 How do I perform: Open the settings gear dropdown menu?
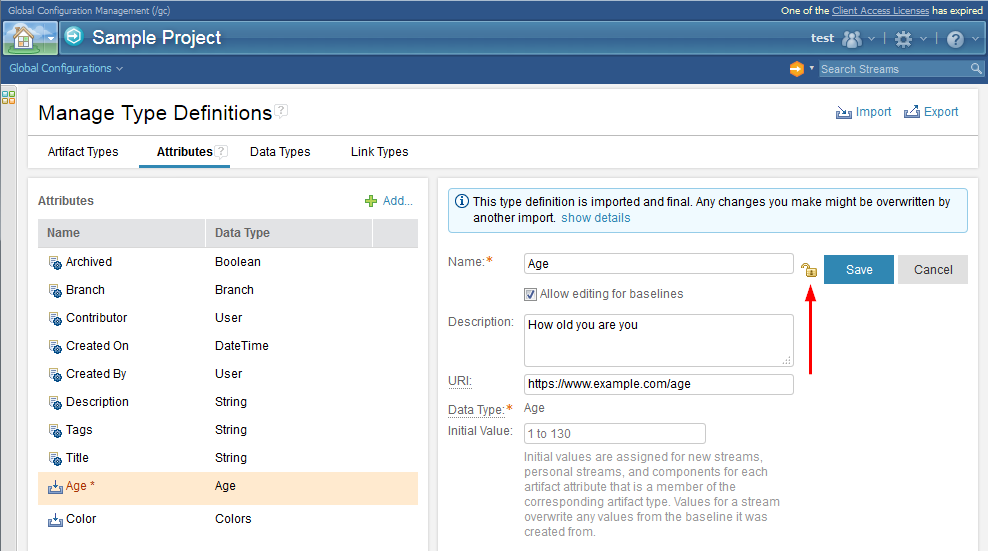(910, 39)
